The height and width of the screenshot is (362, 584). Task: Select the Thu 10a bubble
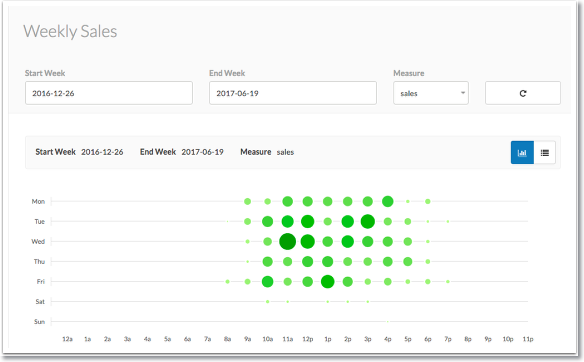267,261
